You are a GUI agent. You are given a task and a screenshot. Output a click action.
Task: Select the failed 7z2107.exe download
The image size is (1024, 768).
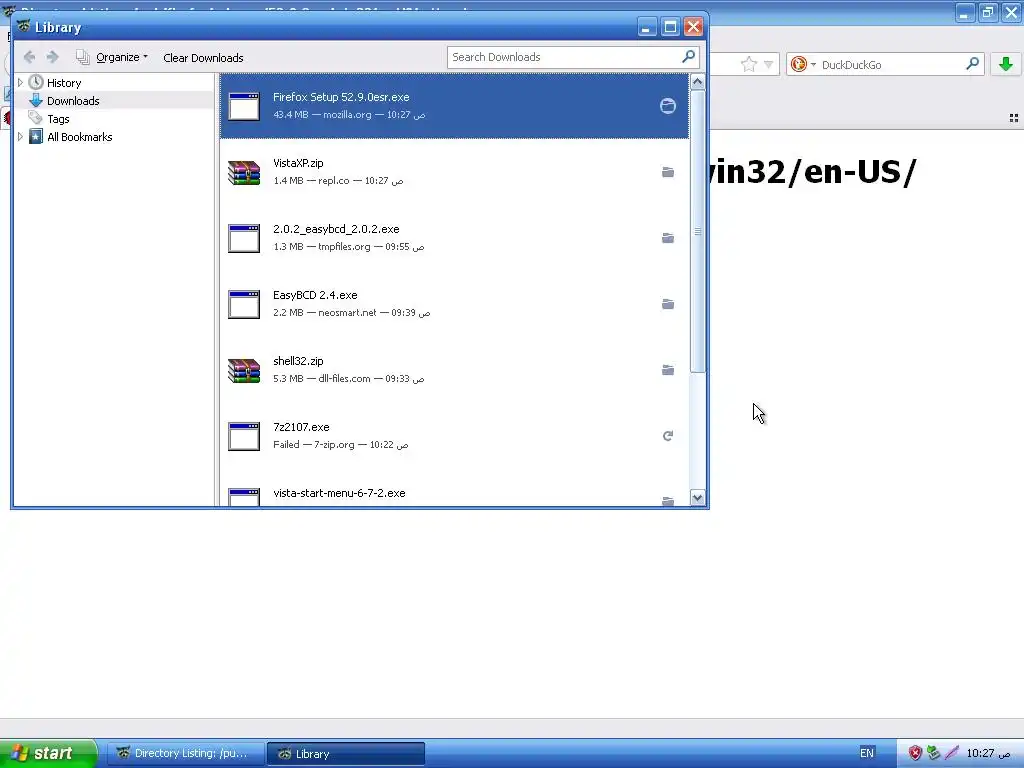coord(455,436)
